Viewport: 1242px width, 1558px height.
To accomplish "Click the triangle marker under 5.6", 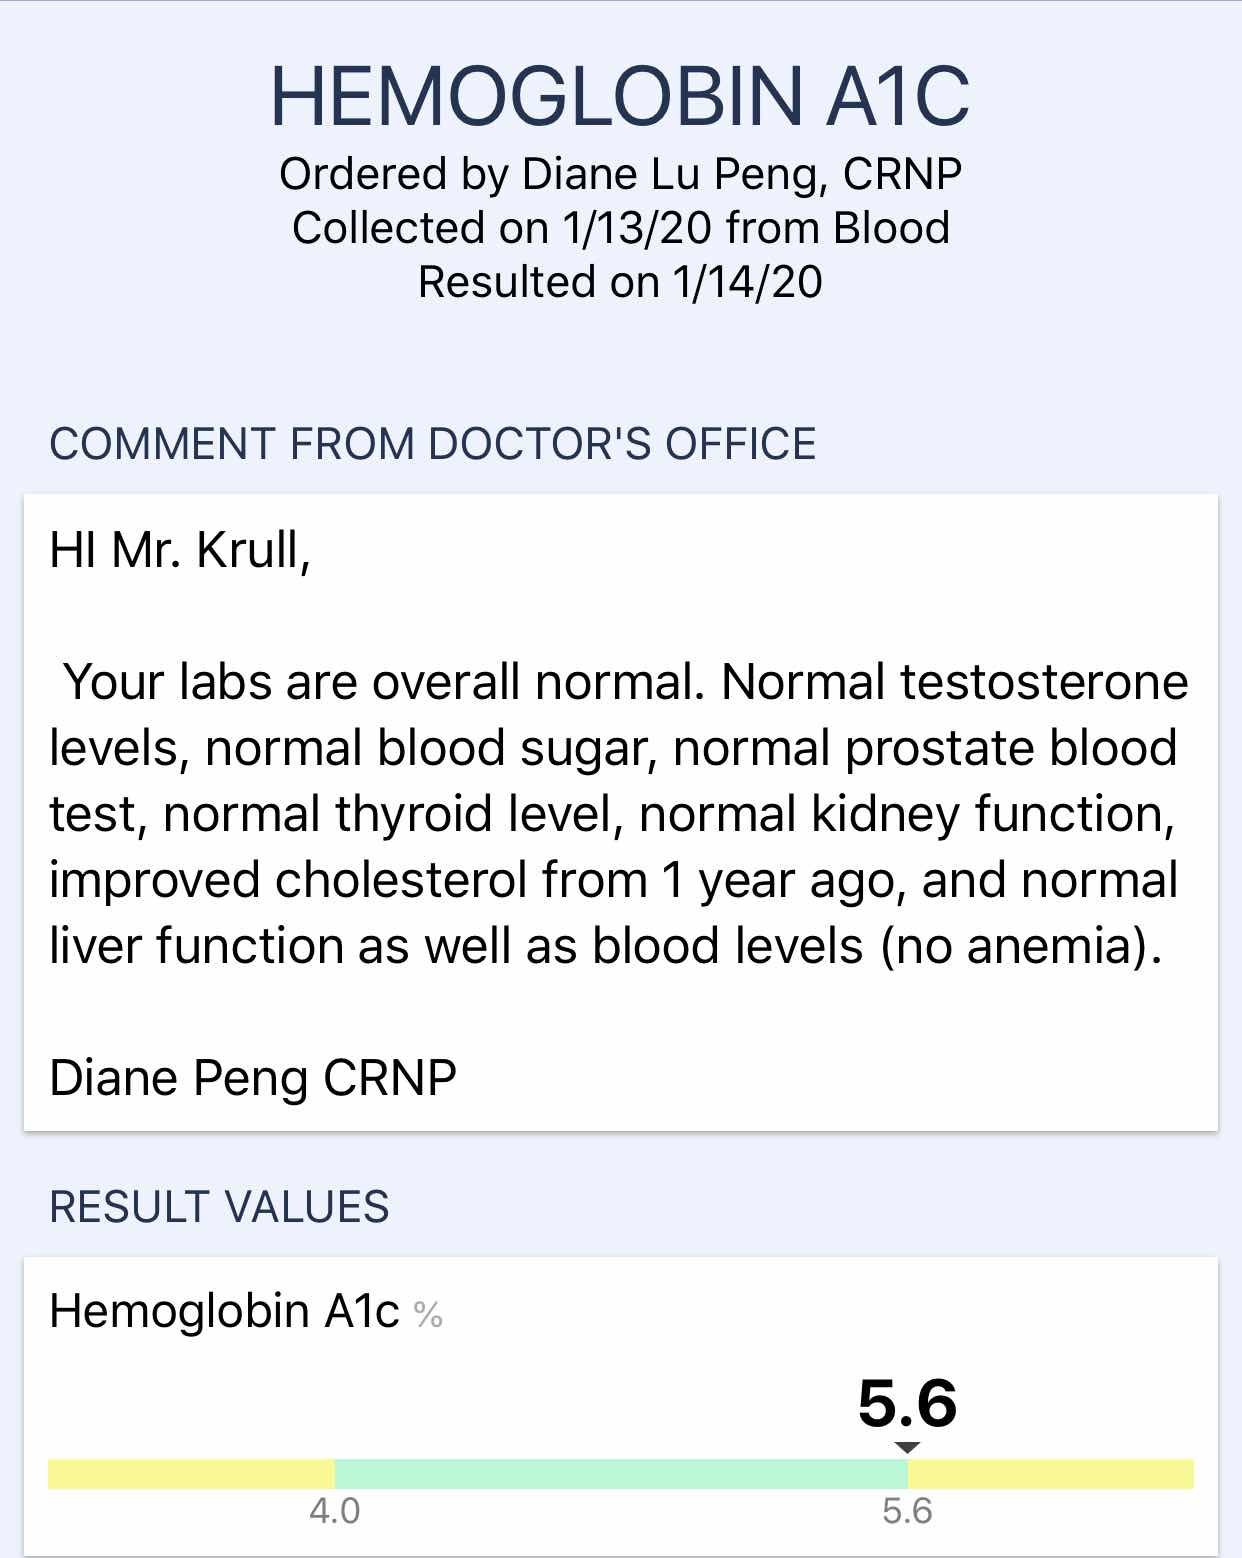I will (907, 1447).
